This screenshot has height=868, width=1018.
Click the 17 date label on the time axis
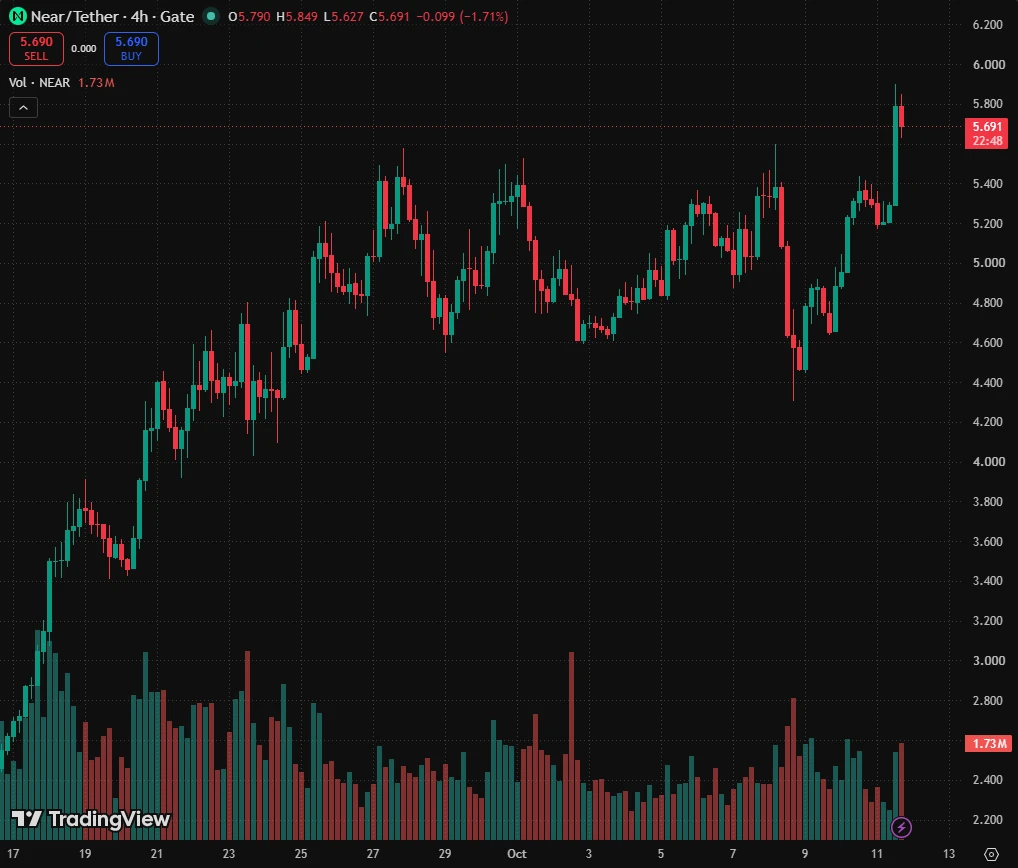coord(13,854)
